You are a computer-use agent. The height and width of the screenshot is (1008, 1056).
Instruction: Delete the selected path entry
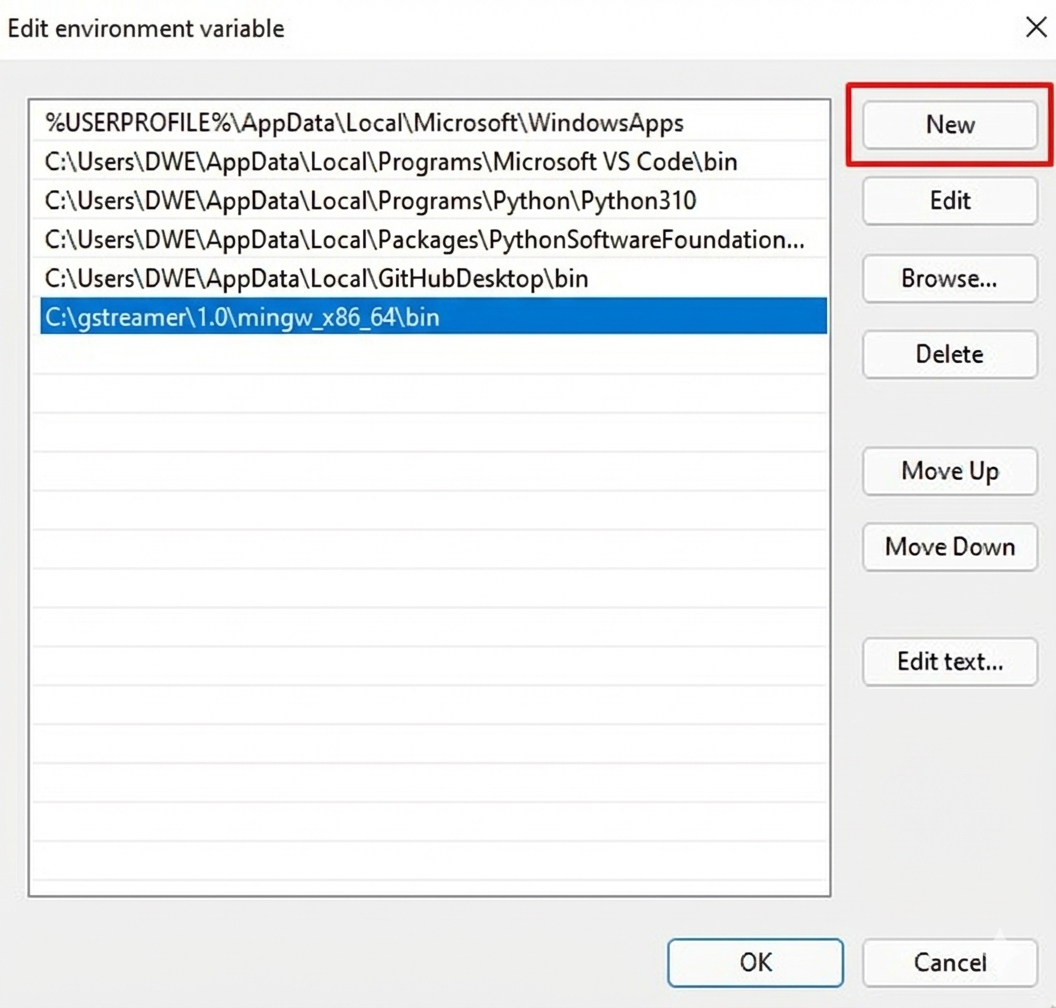click(948, 354)
